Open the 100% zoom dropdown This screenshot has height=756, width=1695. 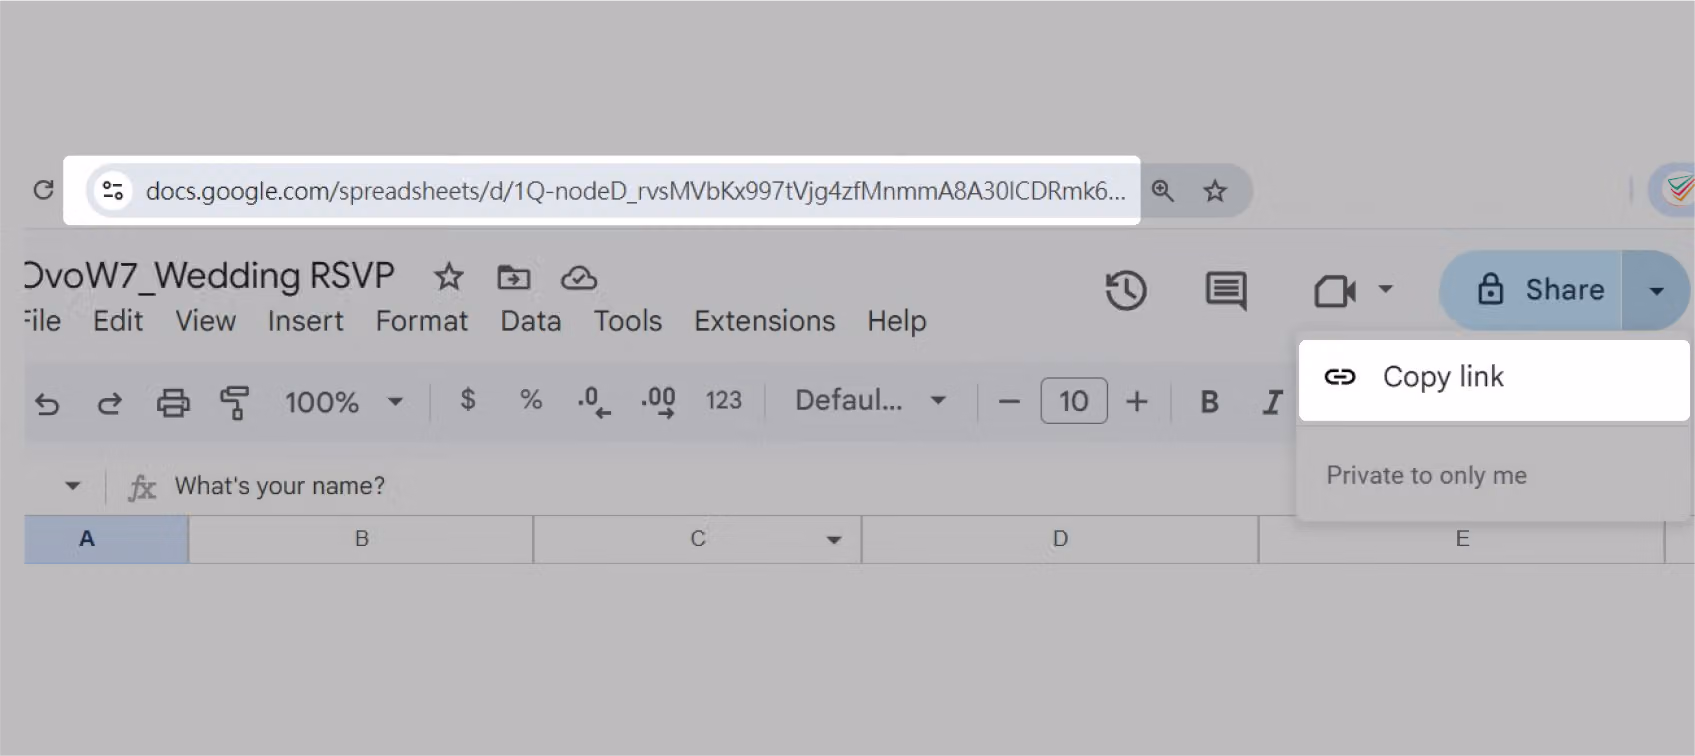click(x=344, y=402)
